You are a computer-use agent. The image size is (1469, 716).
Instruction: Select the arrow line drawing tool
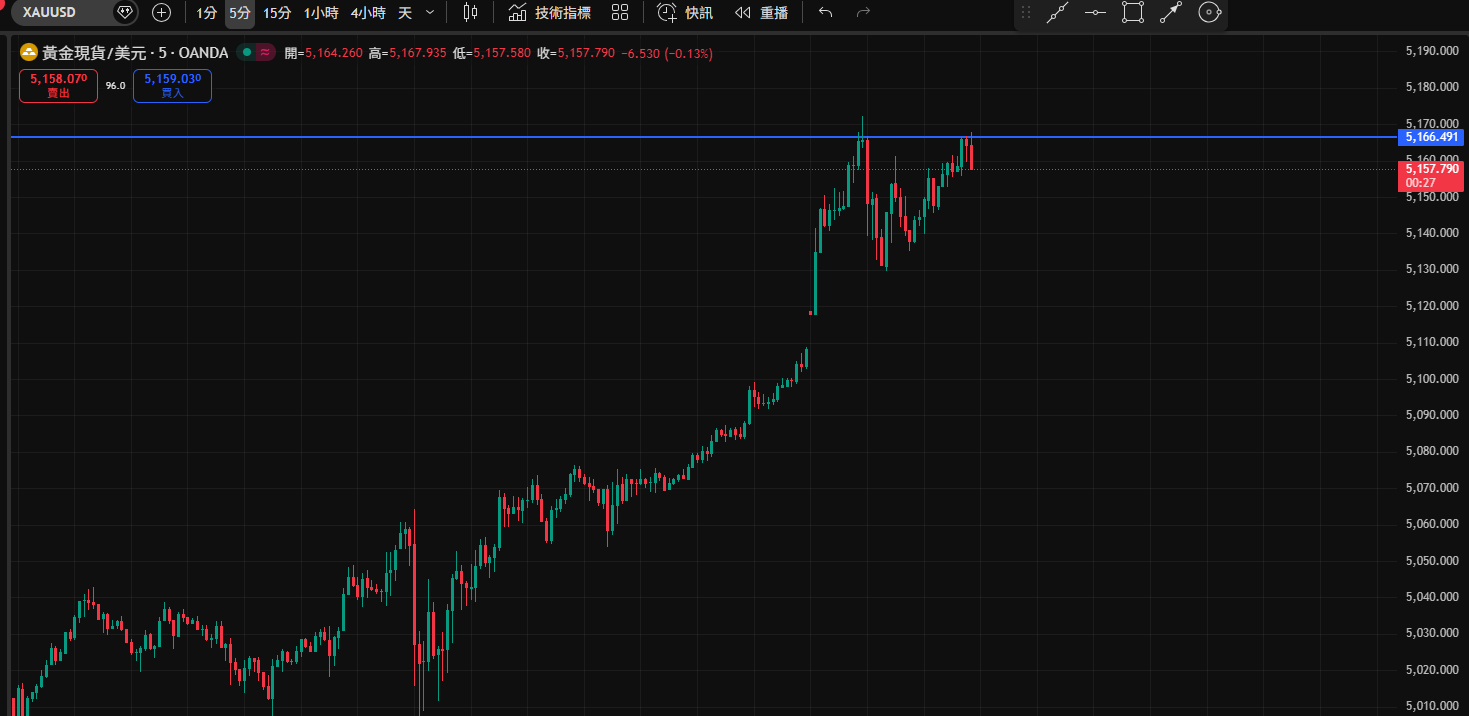[x=1170, y=13]
